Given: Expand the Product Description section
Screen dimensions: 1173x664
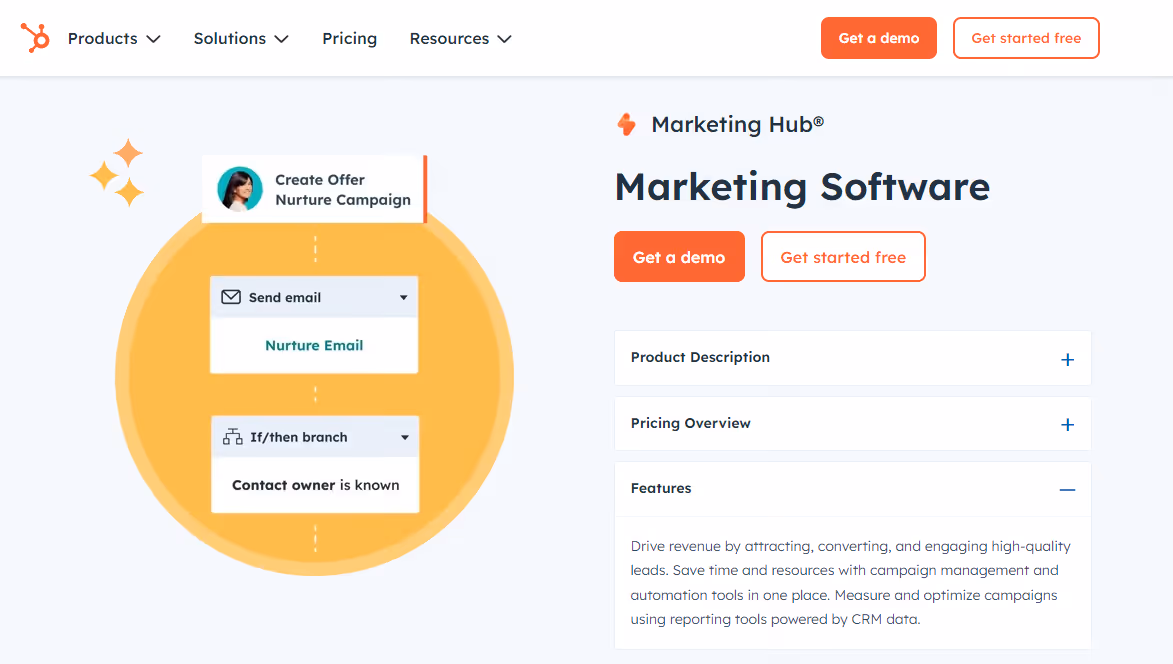Looking at the screenshot, I should pyautogui.click(x=853, y=358).
